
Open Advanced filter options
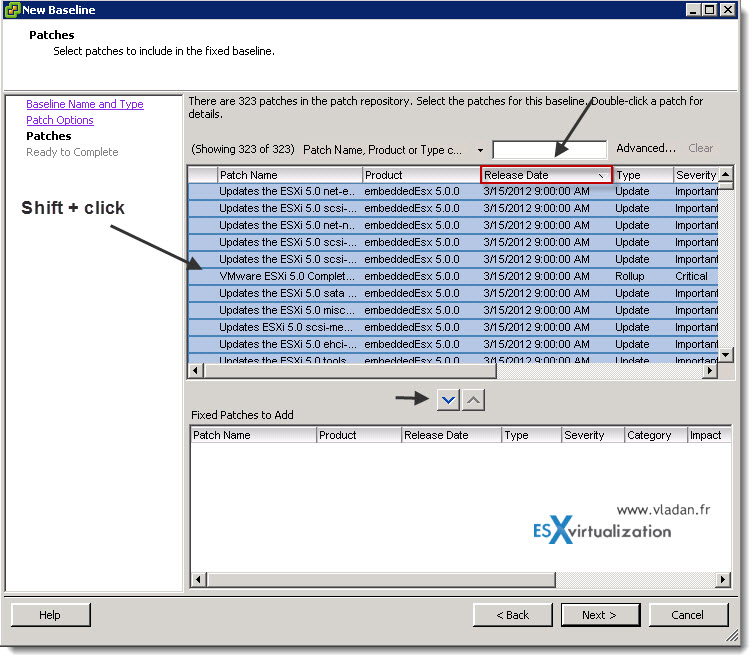click(646, 148)
